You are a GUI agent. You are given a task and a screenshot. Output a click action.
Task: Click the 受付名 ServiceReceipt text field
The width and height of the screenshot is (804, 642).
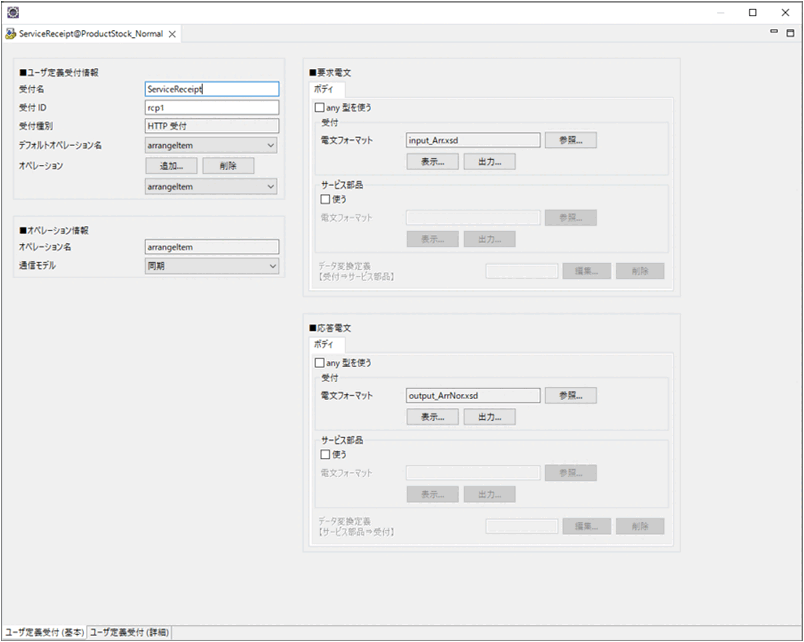211,89
